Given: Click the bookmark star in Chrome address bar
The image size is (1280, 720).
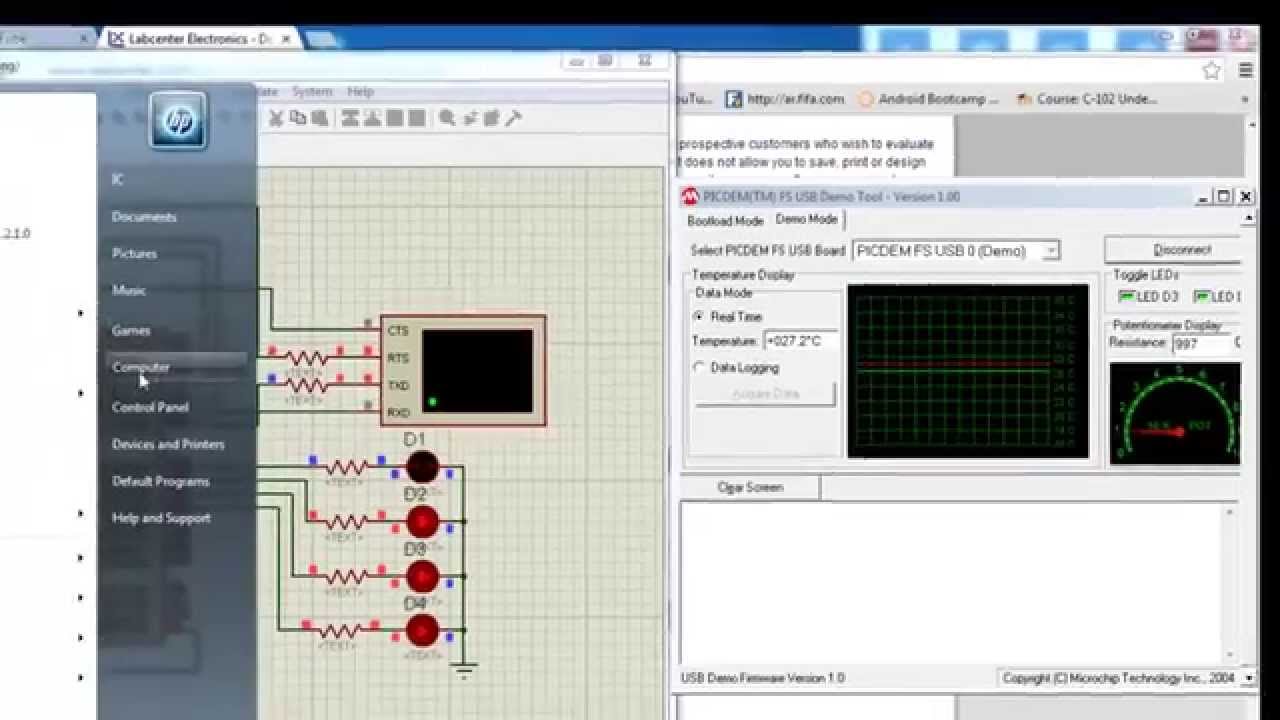Looking at the screenshot, I should tap(1212, 70).
